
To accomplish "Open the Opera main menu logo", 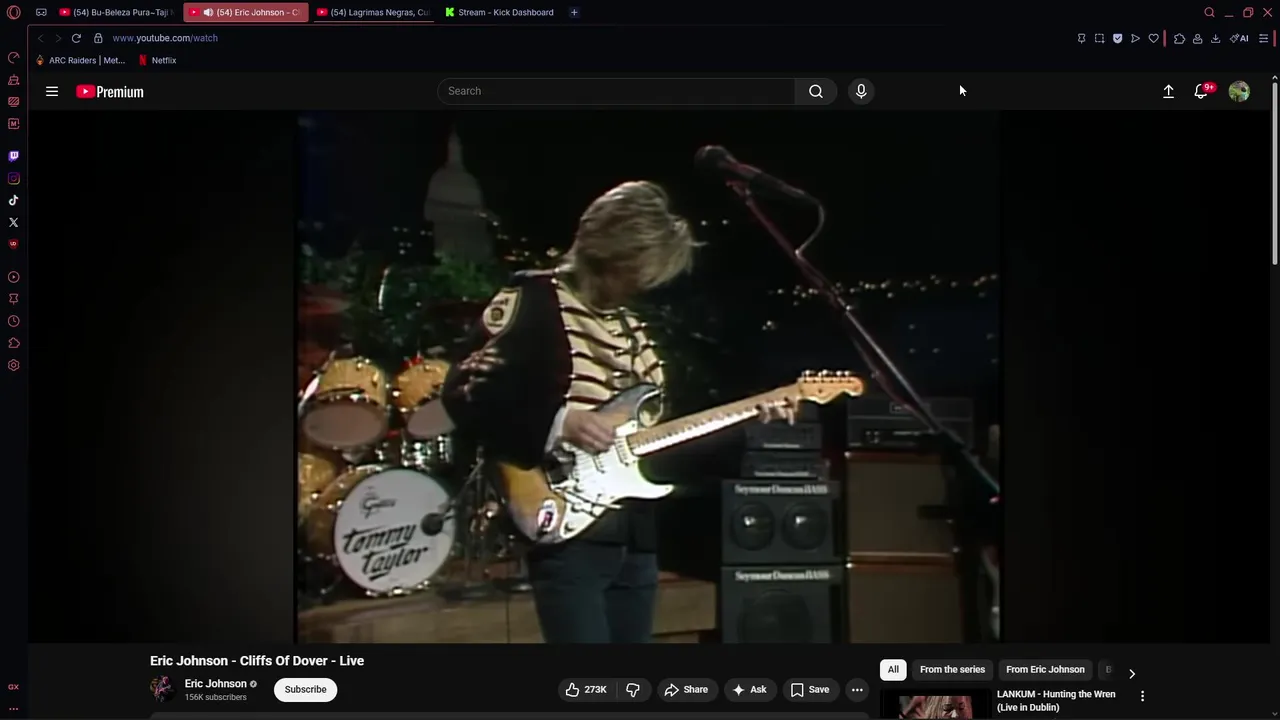I will point(13,12).
